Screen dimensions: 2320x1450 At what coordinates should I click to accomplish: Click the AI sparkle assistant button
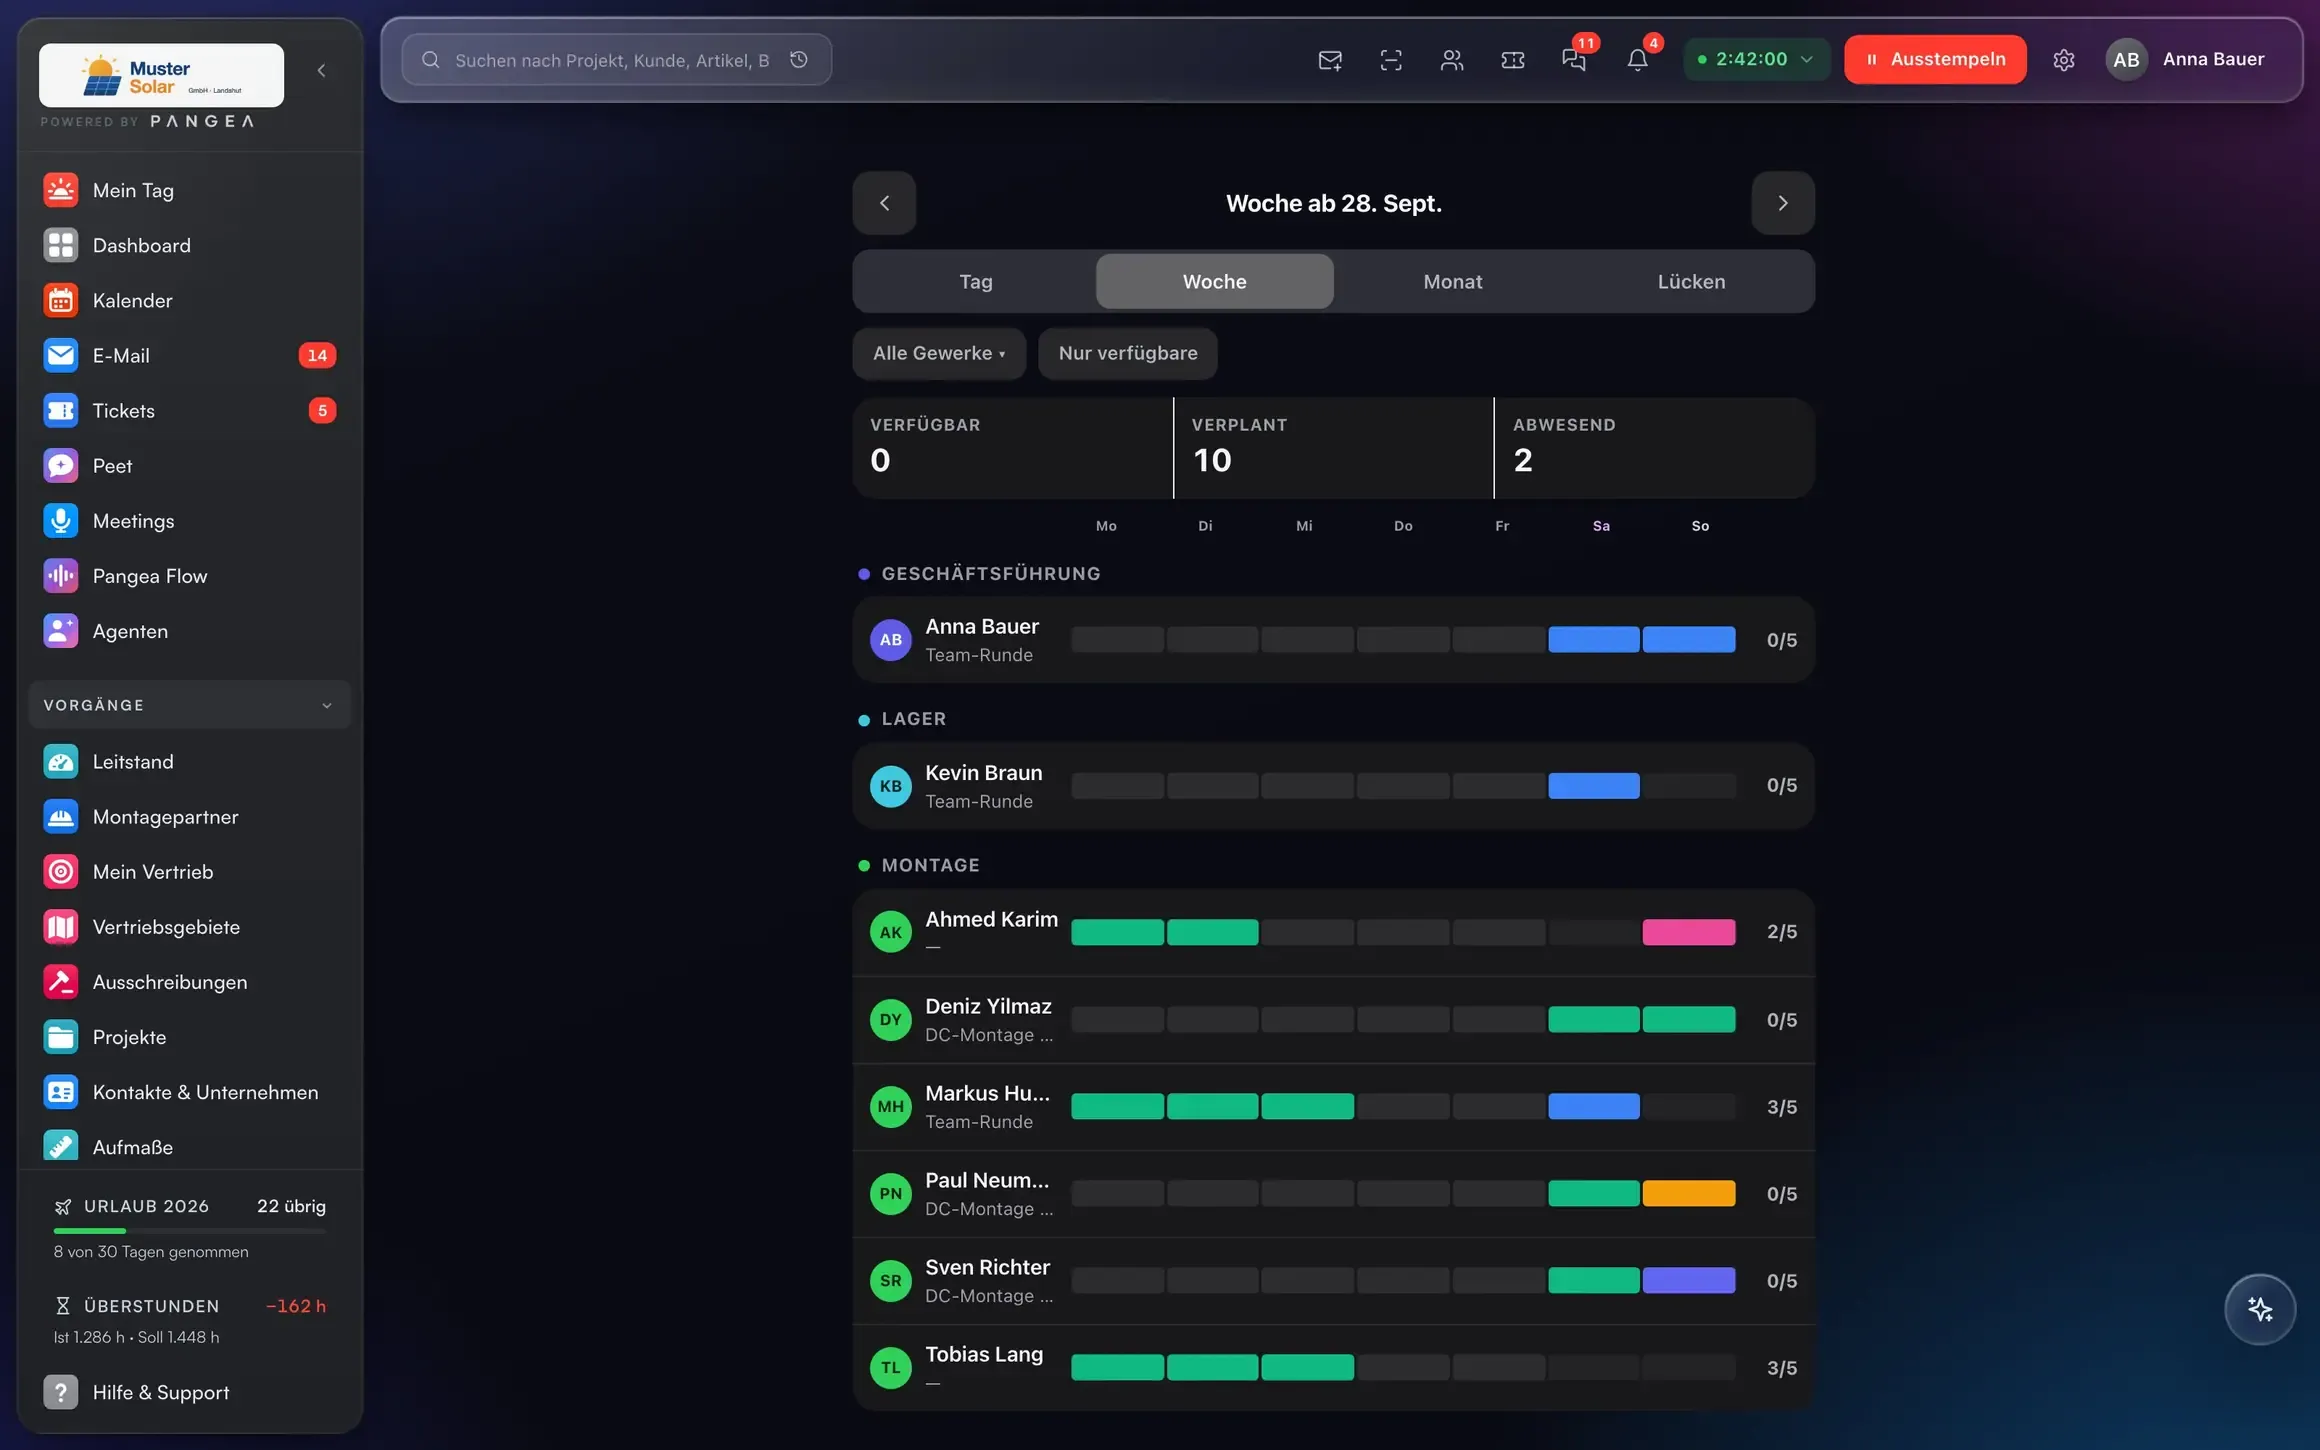point(2259,1309)
